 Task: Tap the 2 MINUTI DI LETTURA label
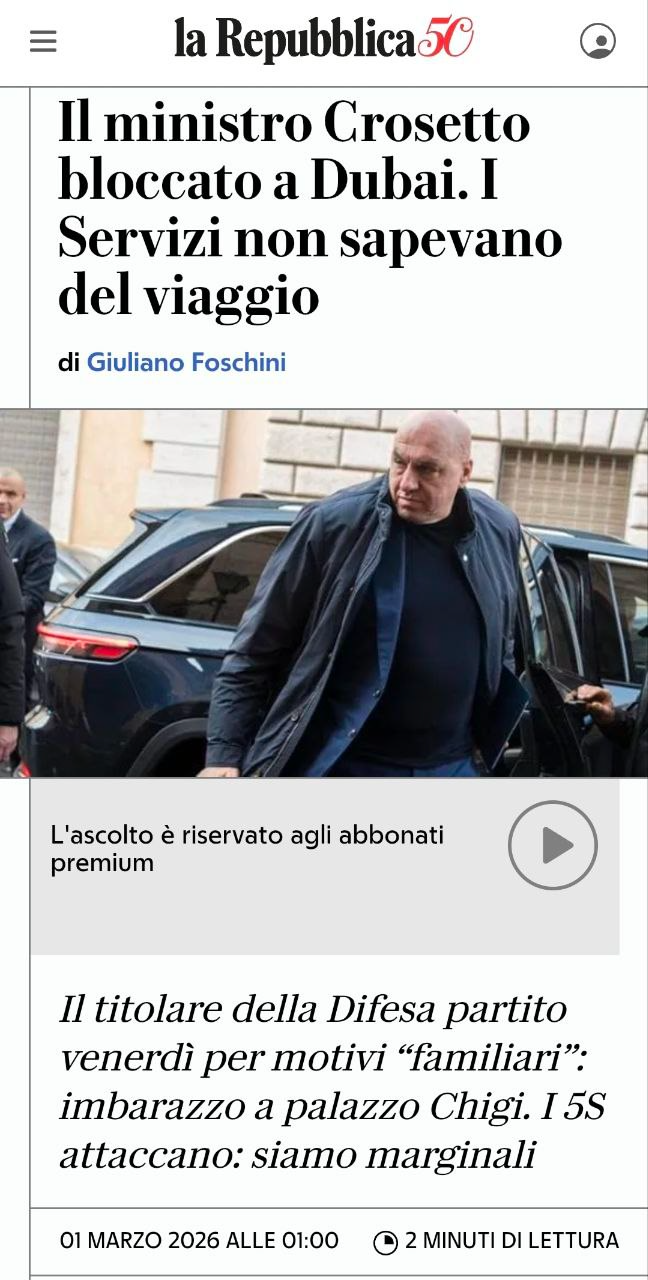point(512,1241)
